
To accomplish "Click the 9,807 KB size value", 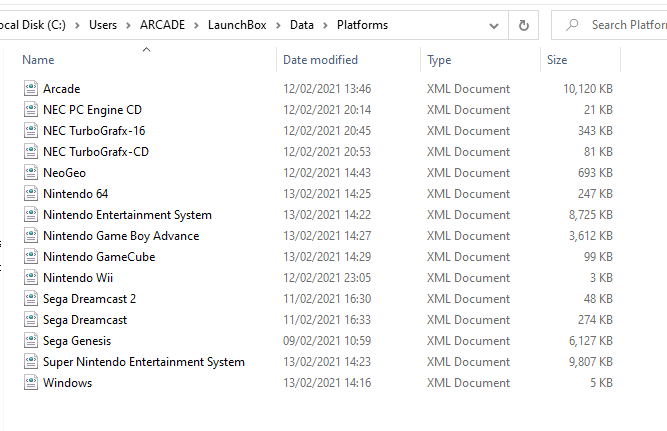I will tap(591, 362).
